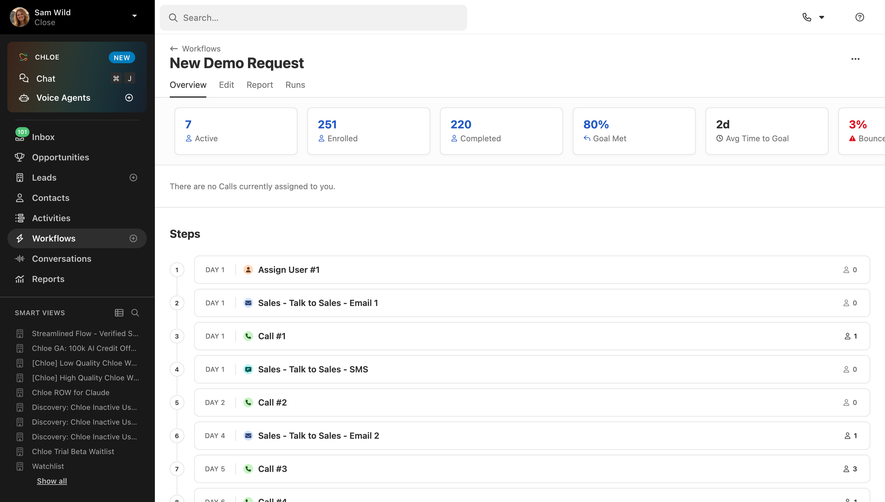
Task: Open step Call #3
Action: [x=532, y=469]
